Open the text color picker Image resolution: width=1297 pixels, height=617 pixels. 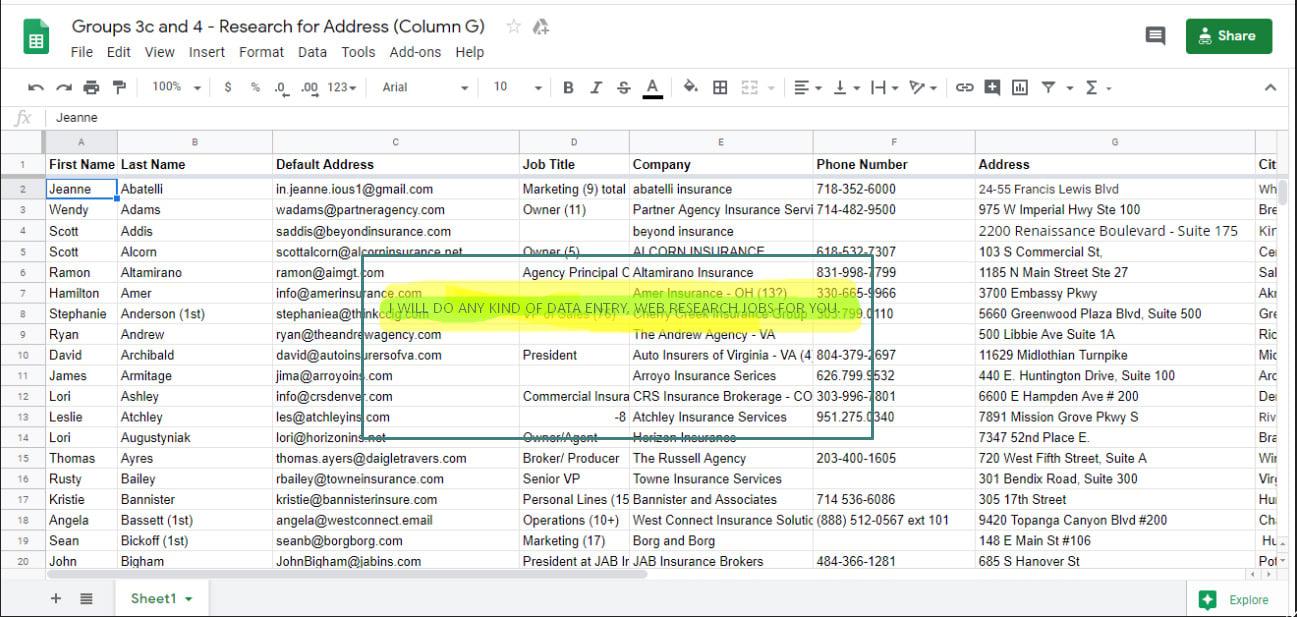(652, 87)
